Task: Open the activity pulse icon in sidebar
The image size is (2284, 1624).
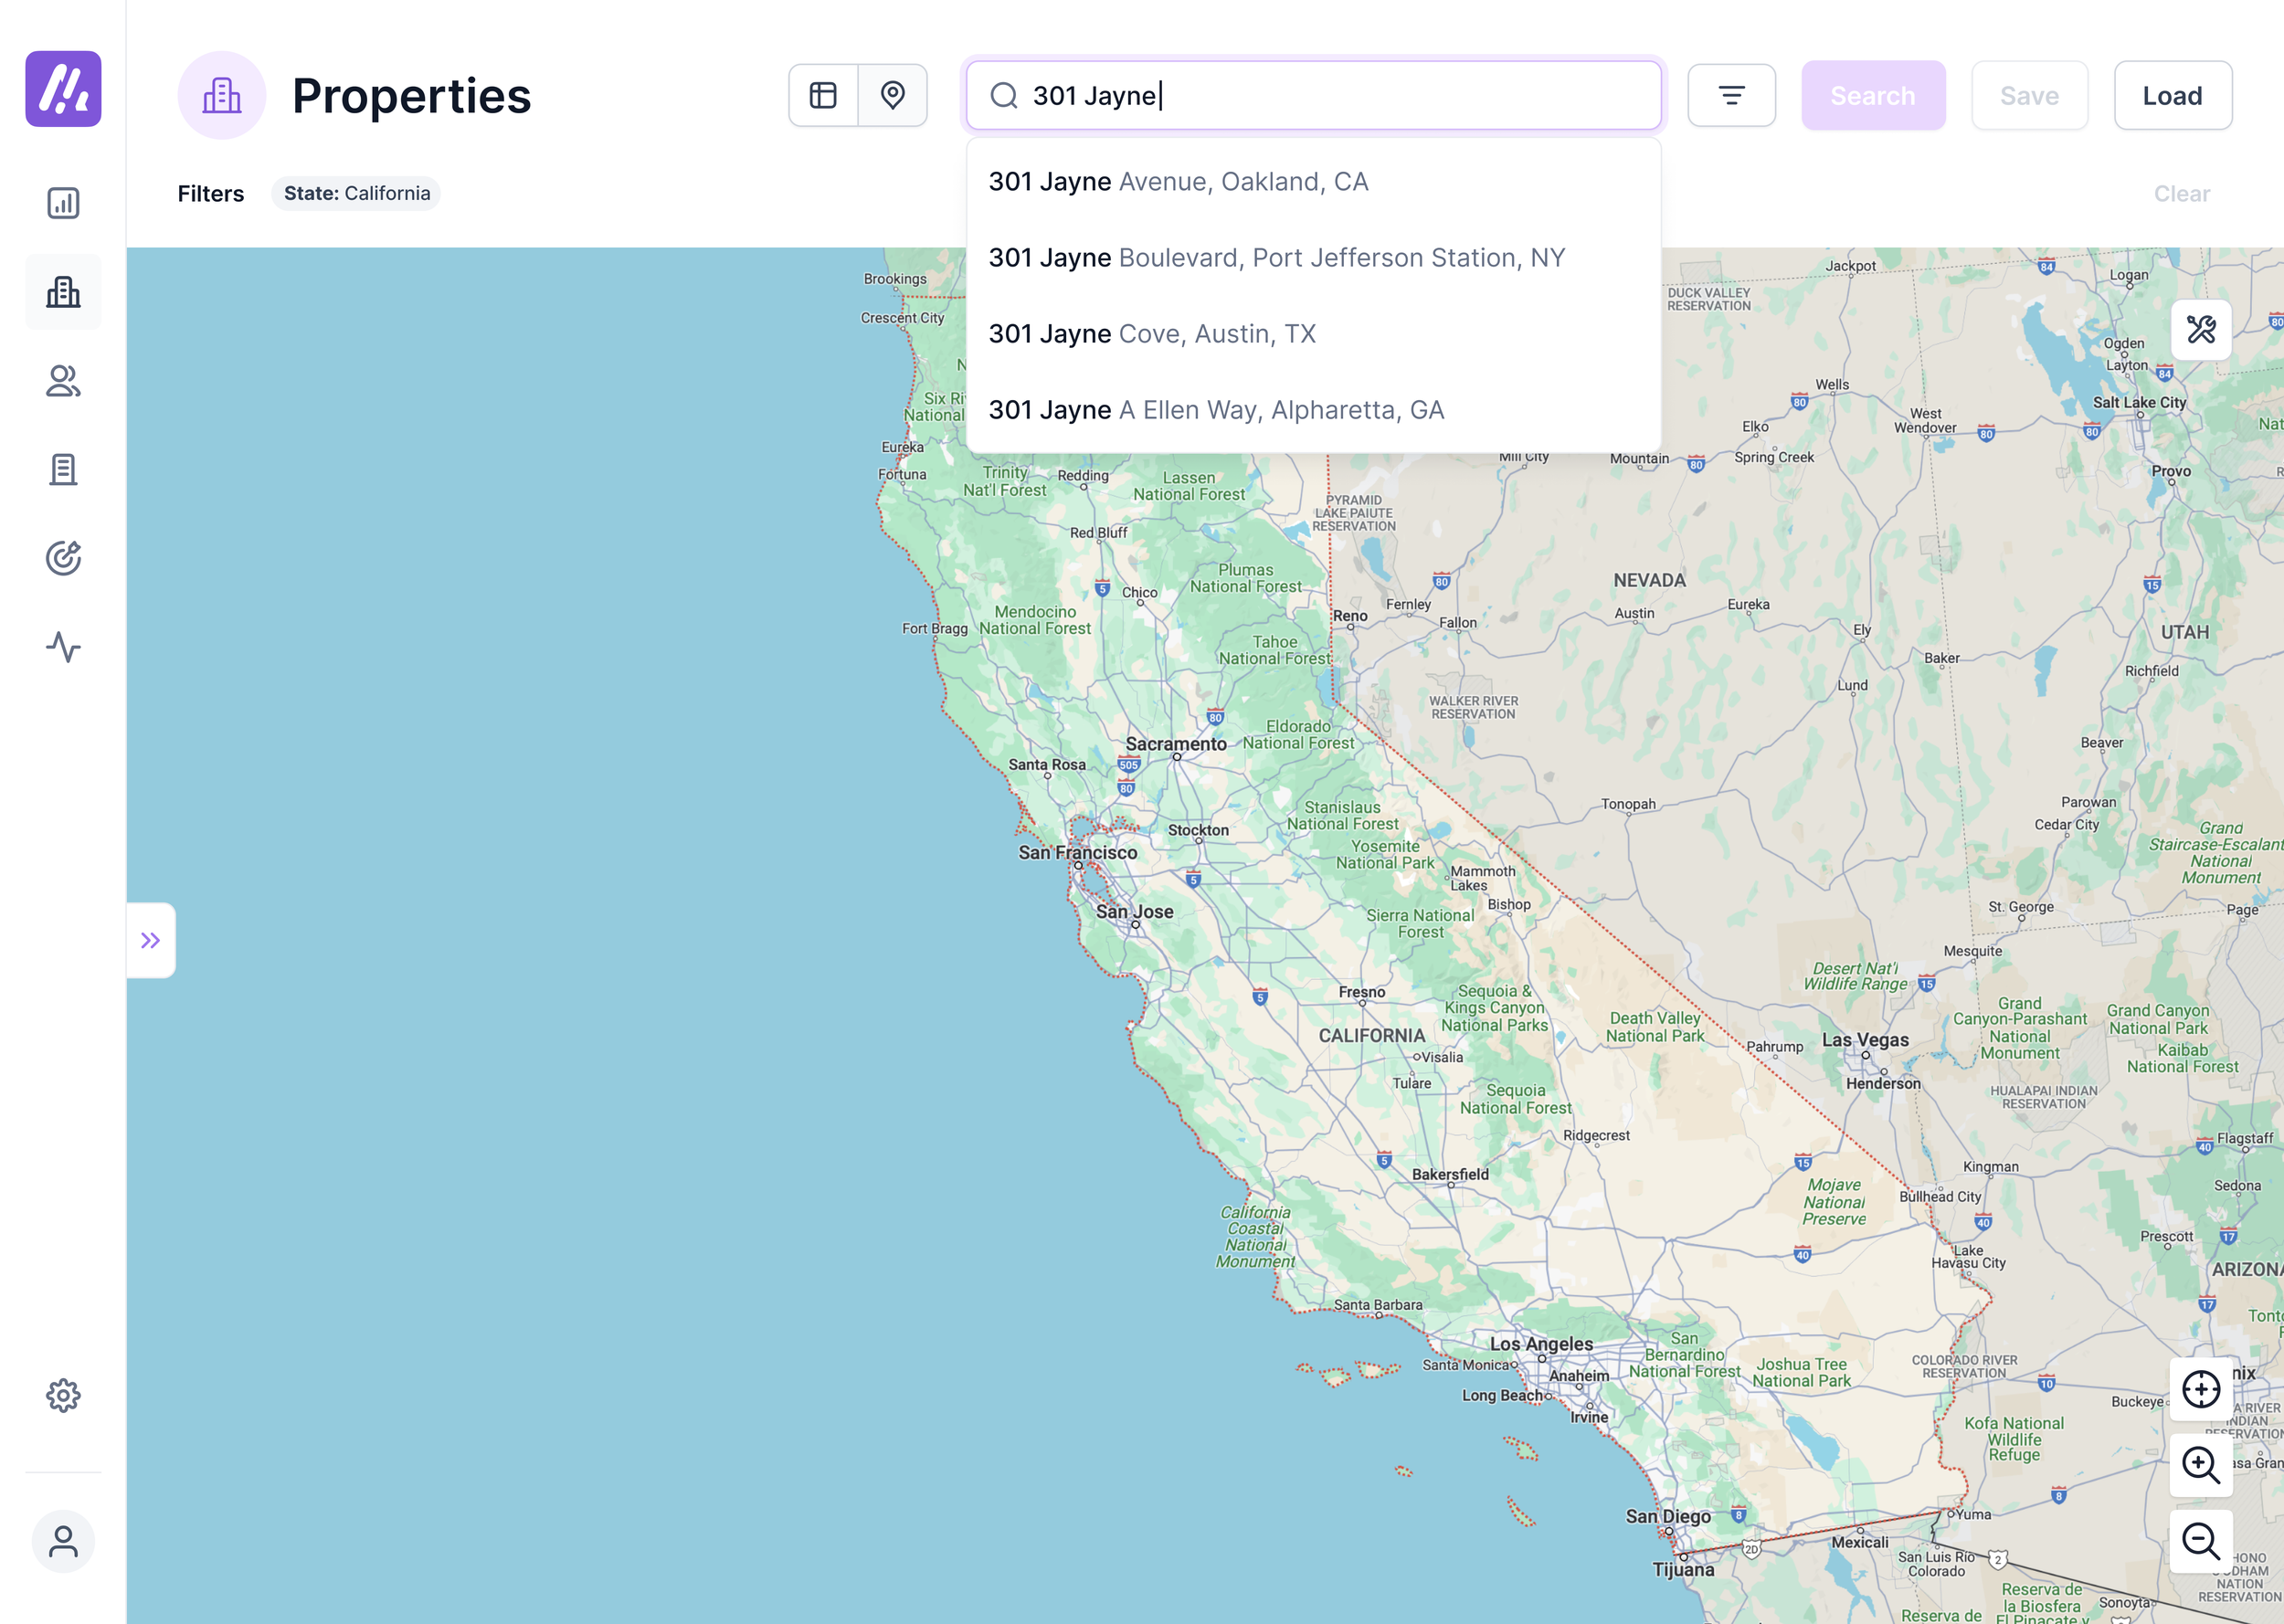Action: pyautogui.click(x=63, y=647)
